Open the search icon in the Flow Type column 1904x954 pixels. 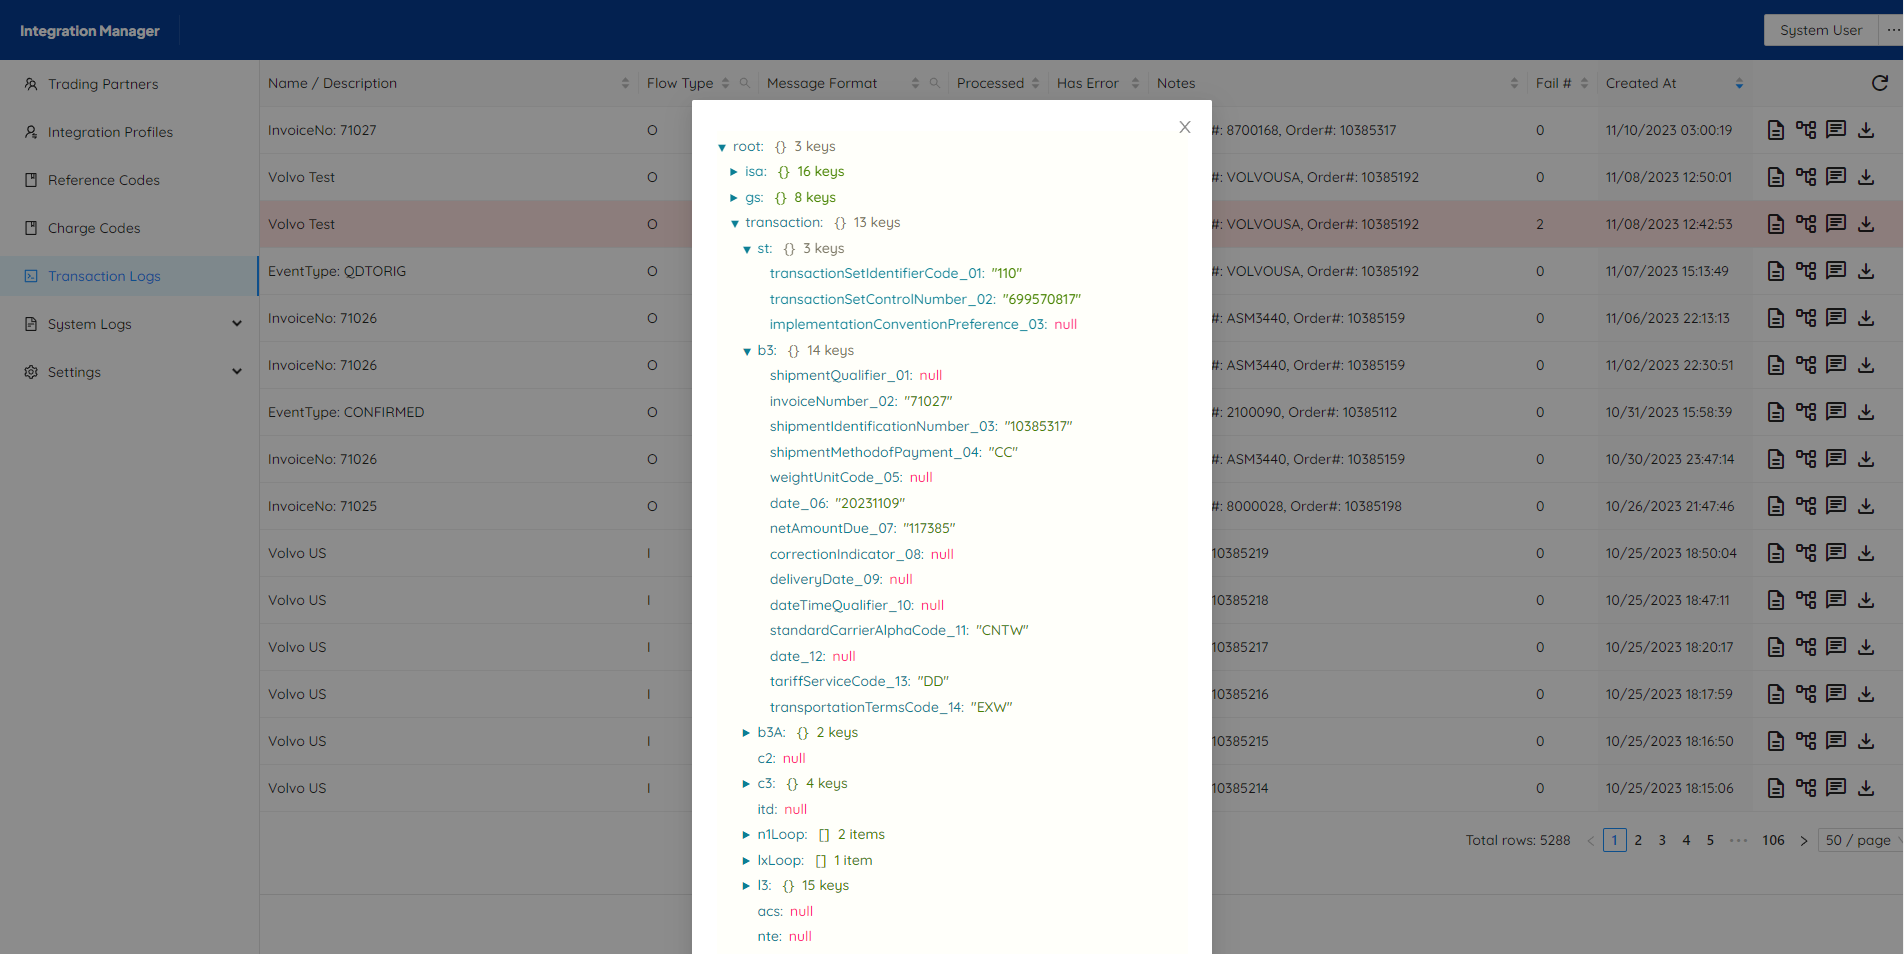pos(745,83)
